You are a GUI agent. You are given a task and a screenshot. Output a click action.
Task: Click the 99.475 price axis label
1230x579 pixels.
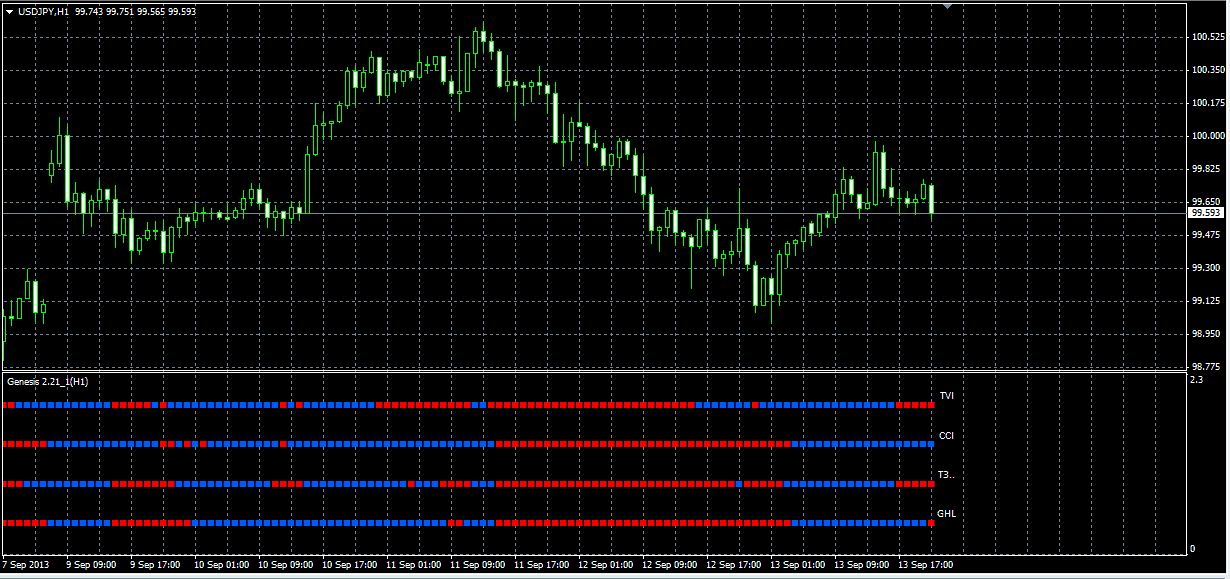click(x=1208, y=235)
